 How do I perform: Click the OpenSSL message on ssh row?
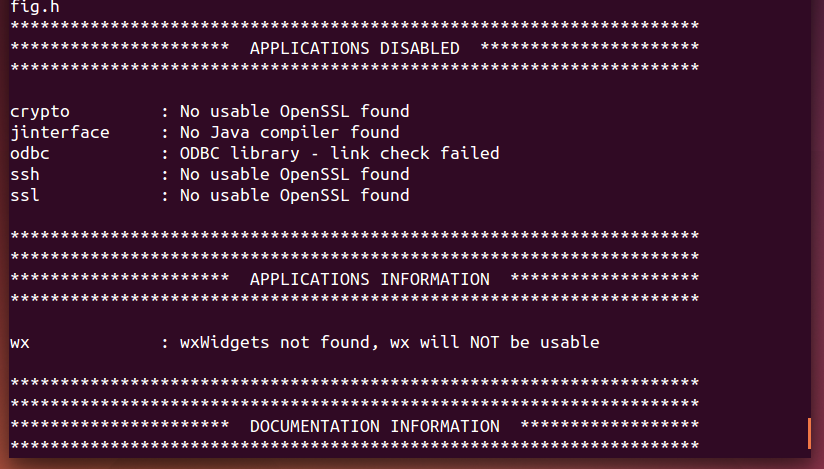294,174
